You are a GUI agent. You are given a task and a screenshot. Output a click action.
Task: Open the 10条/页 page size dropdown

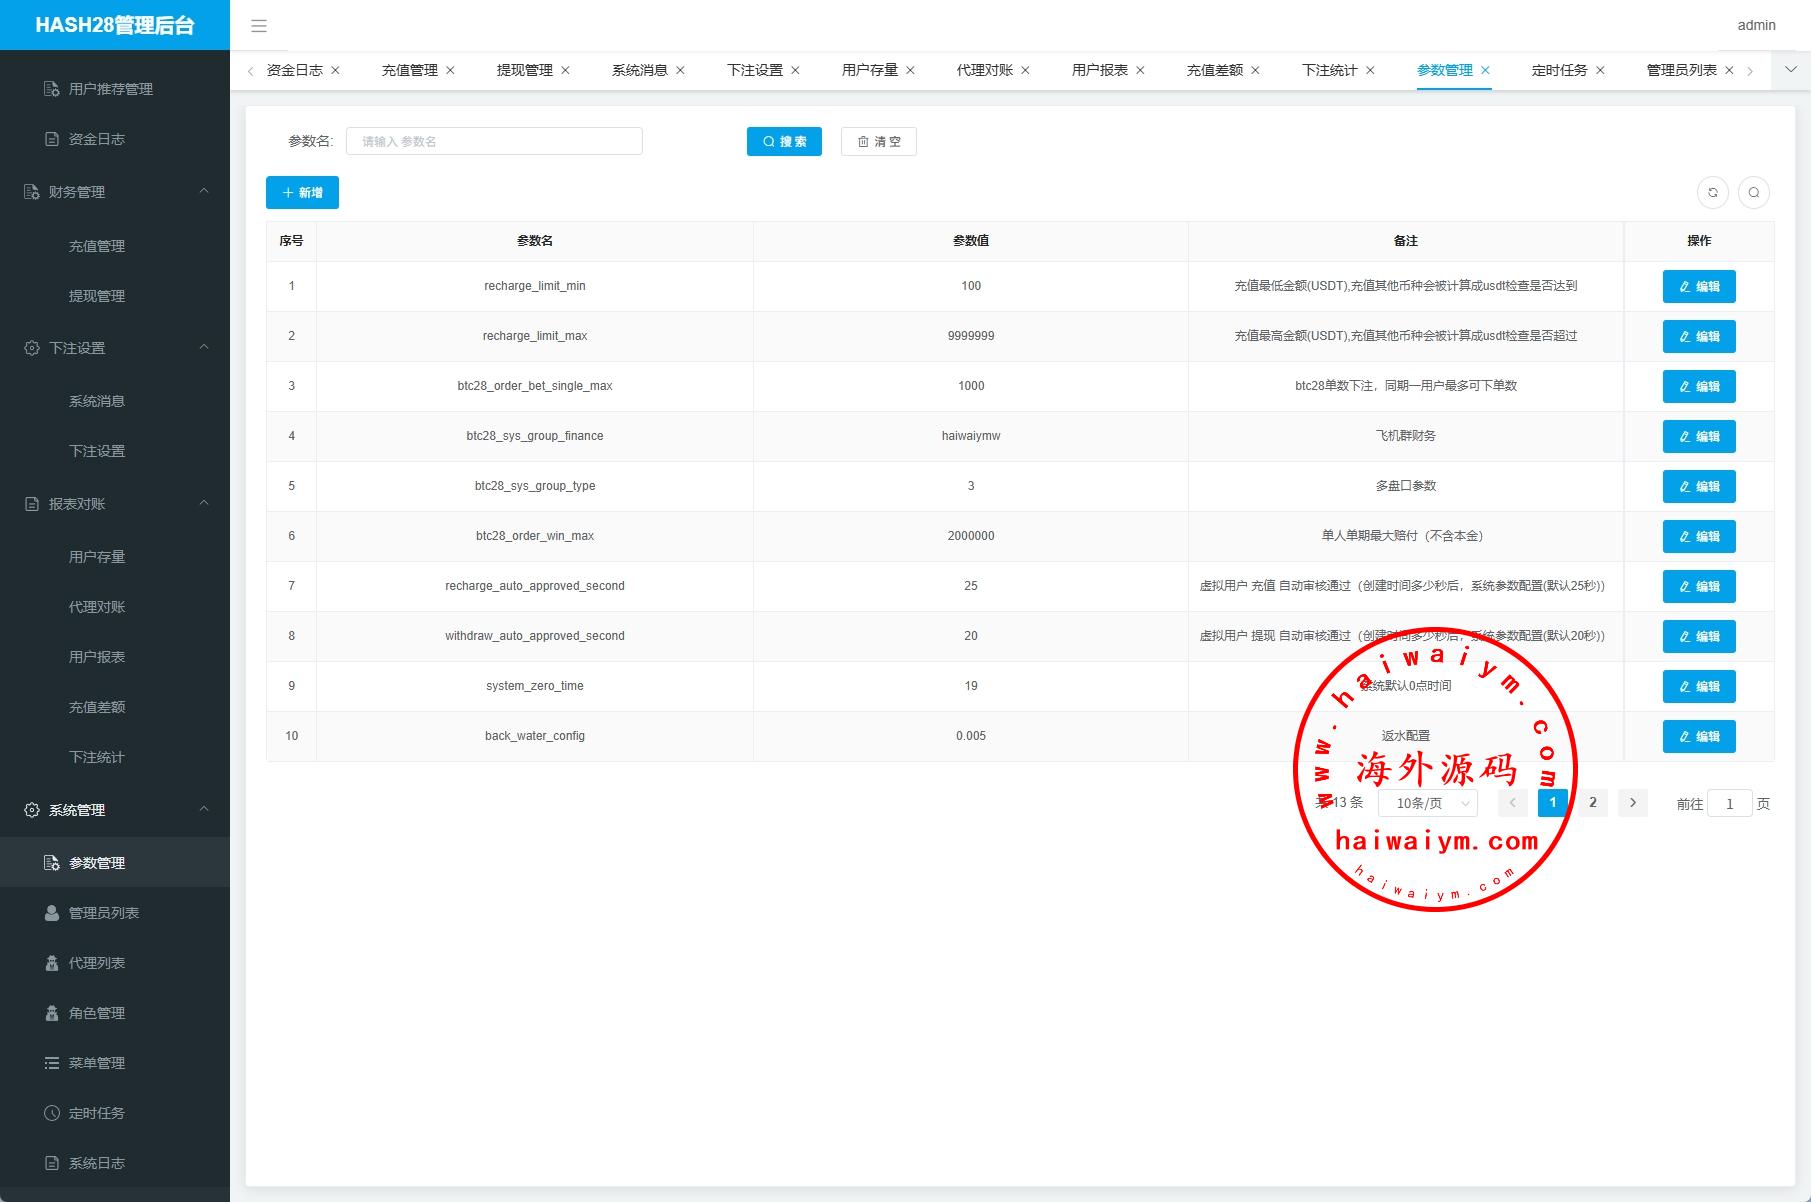click(1427, 803)
